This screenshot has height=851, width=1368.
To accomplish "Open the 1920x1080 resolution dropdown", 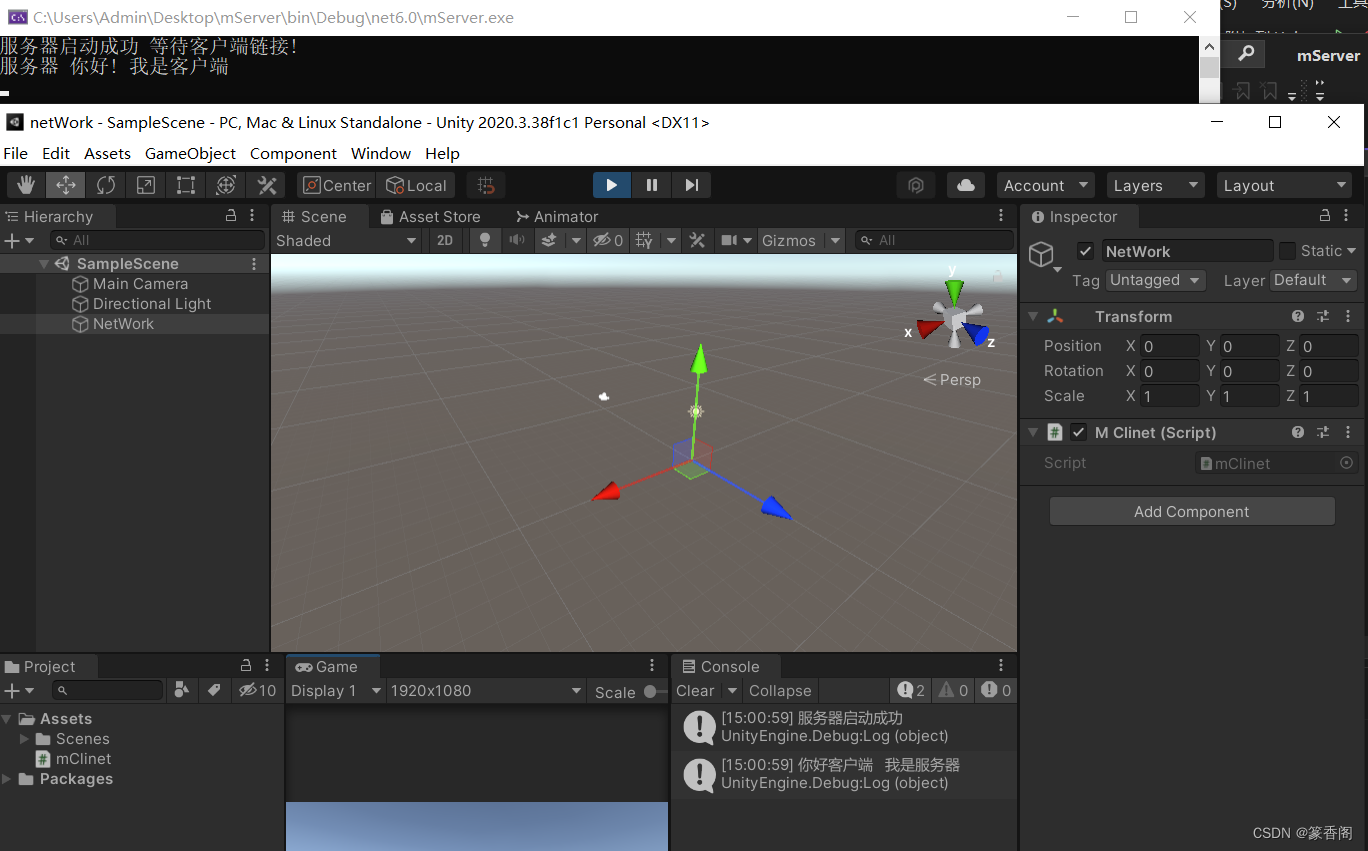I will click(x=487, y=690).
